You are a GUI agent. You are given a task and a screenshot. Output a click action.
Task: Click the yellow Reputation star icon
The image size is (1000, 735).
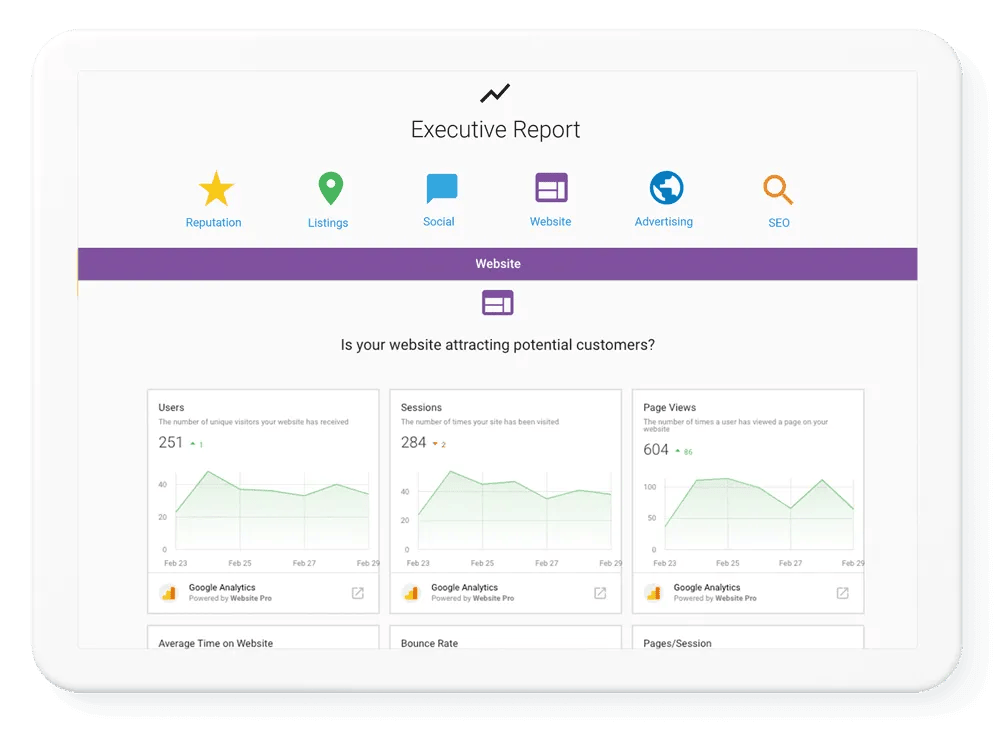[215, 189]
